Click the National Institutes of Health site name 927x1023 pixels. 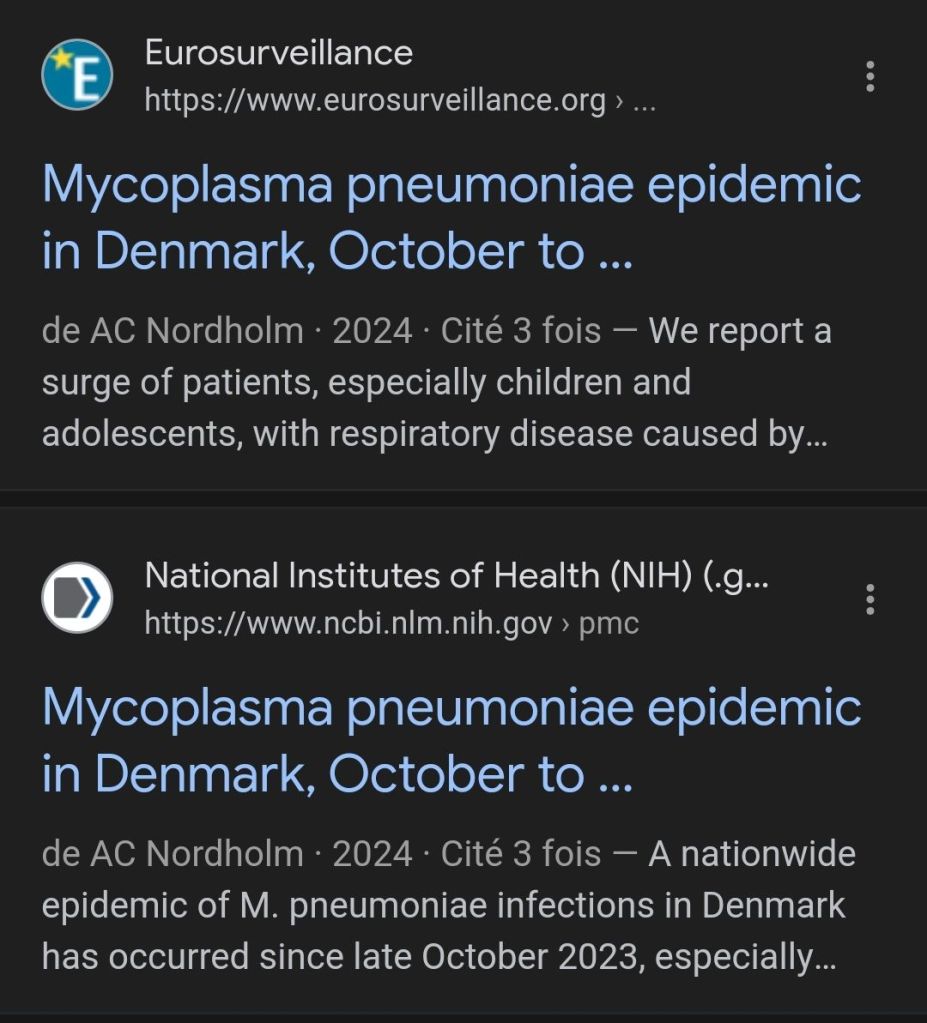coord(456,575)
